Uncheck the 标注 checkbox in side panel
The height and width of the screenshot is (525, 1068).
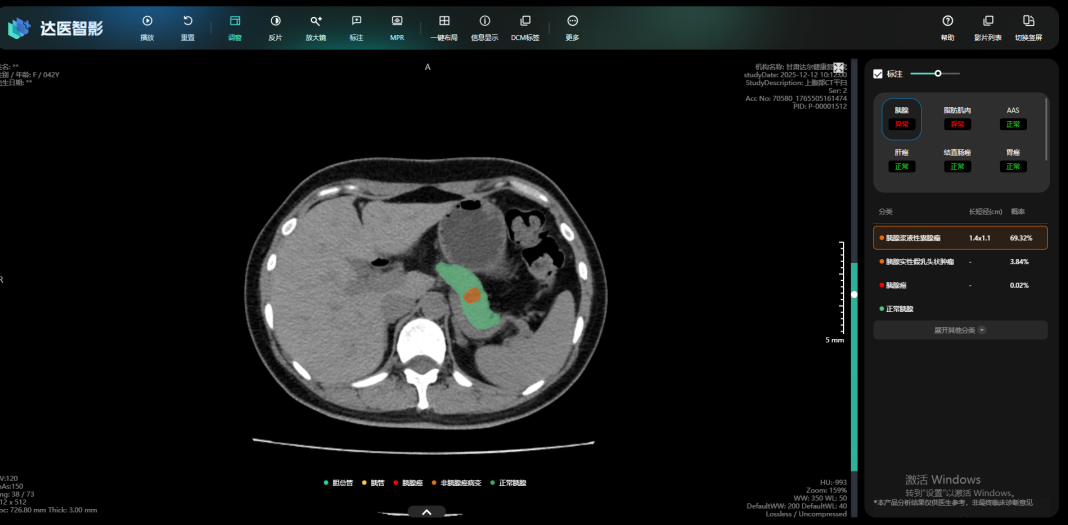click(x=878, y=74)
